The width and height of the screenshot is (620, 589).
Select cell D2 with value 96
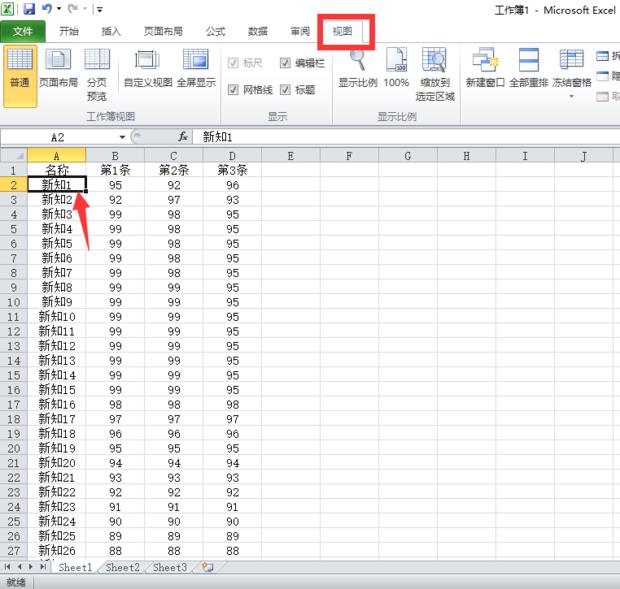pos(232,185)
